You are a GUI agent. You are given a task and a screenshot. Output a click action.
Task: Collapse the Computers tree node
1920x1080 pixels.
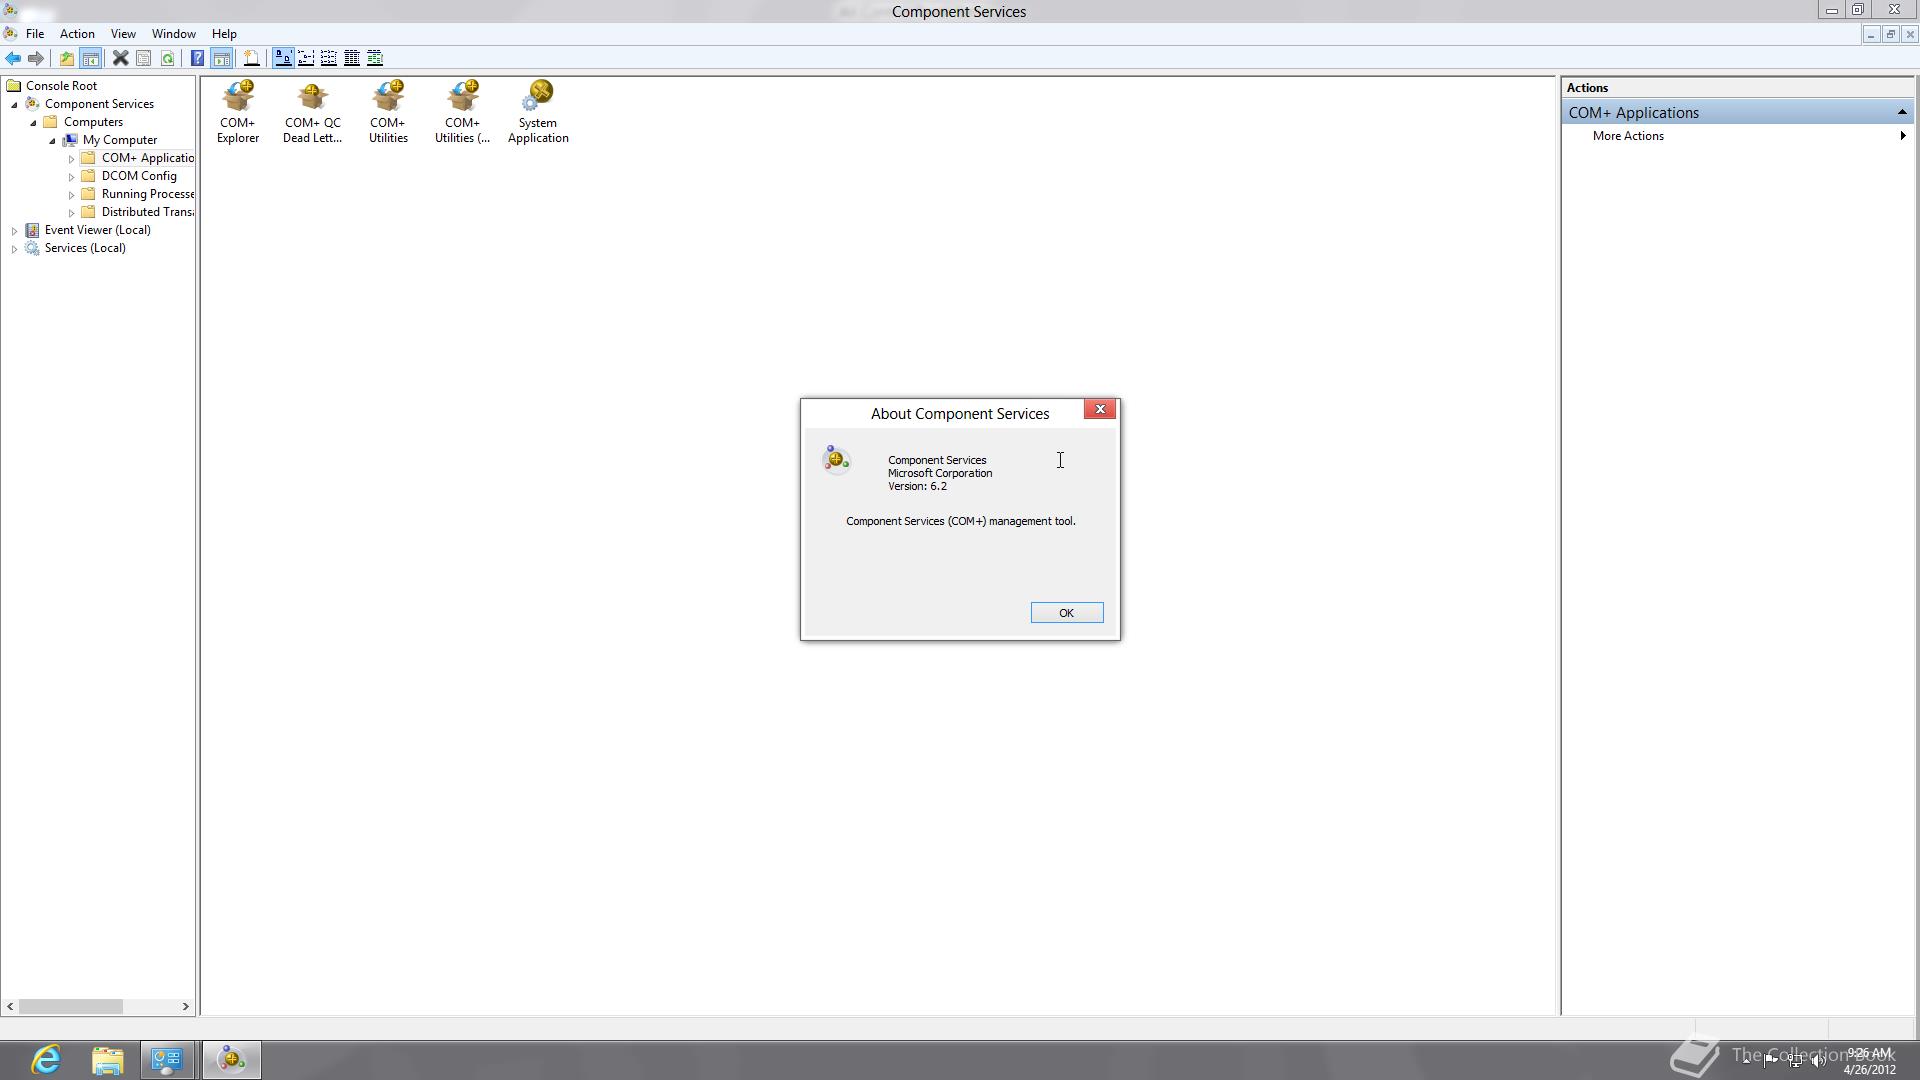click(33, 122)
